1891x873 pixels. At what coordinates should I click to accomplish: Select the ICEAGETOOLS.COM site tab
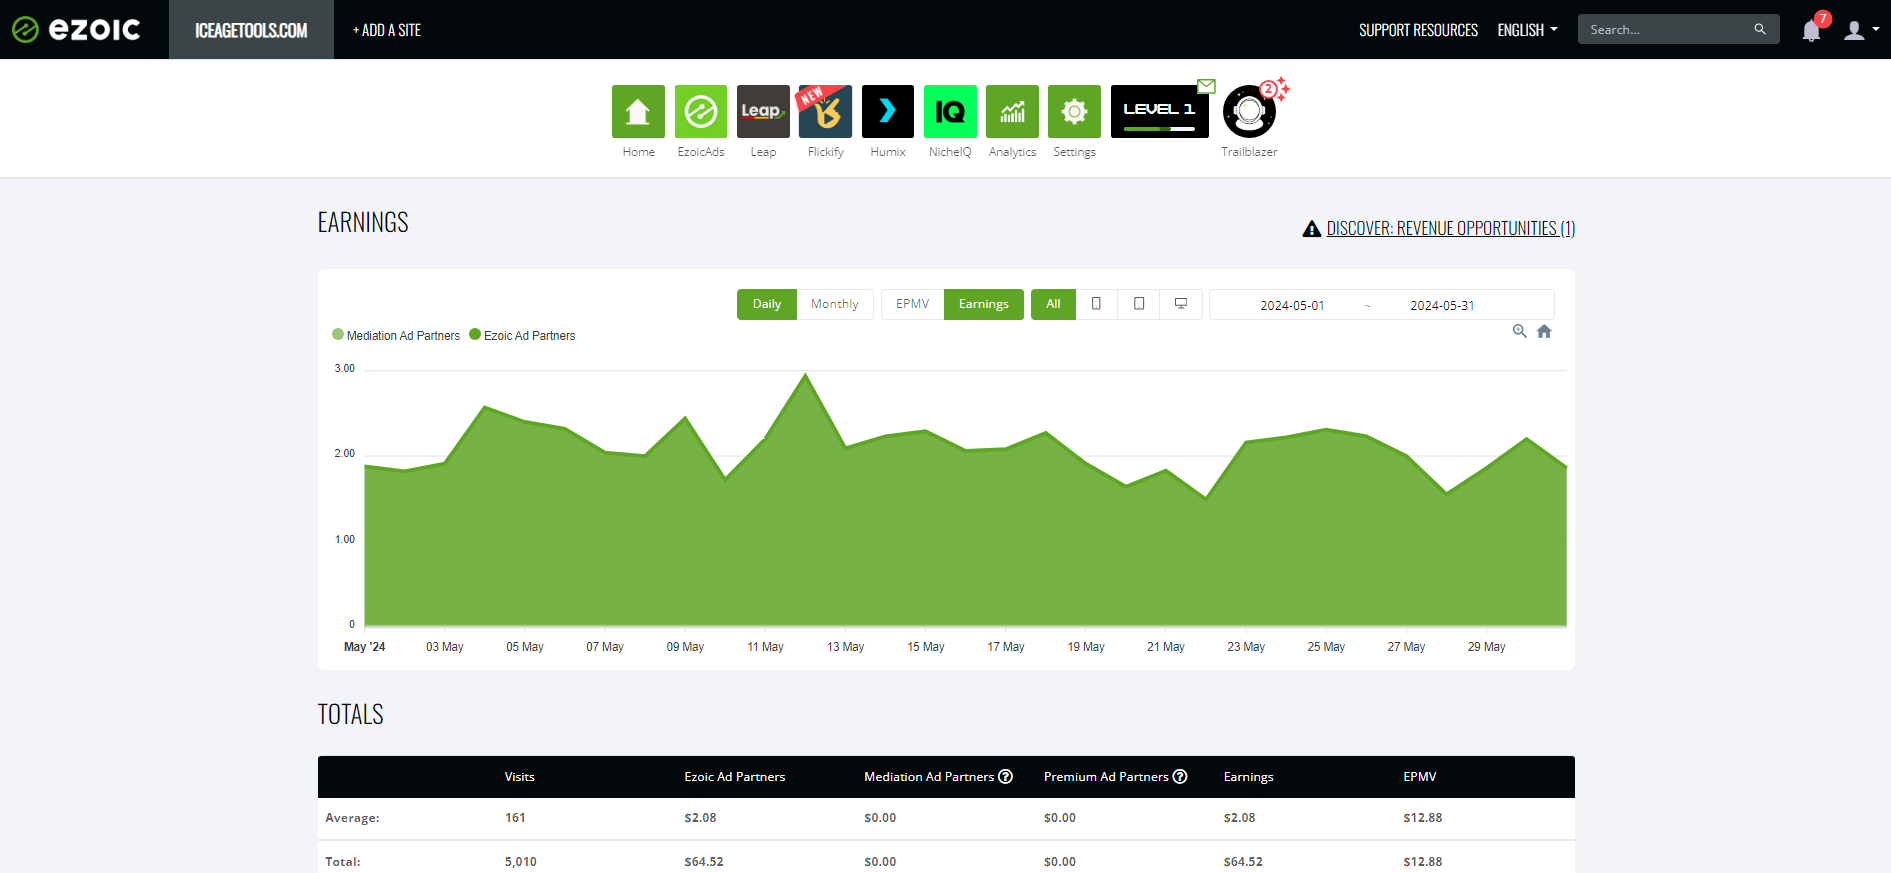point(251,30)
